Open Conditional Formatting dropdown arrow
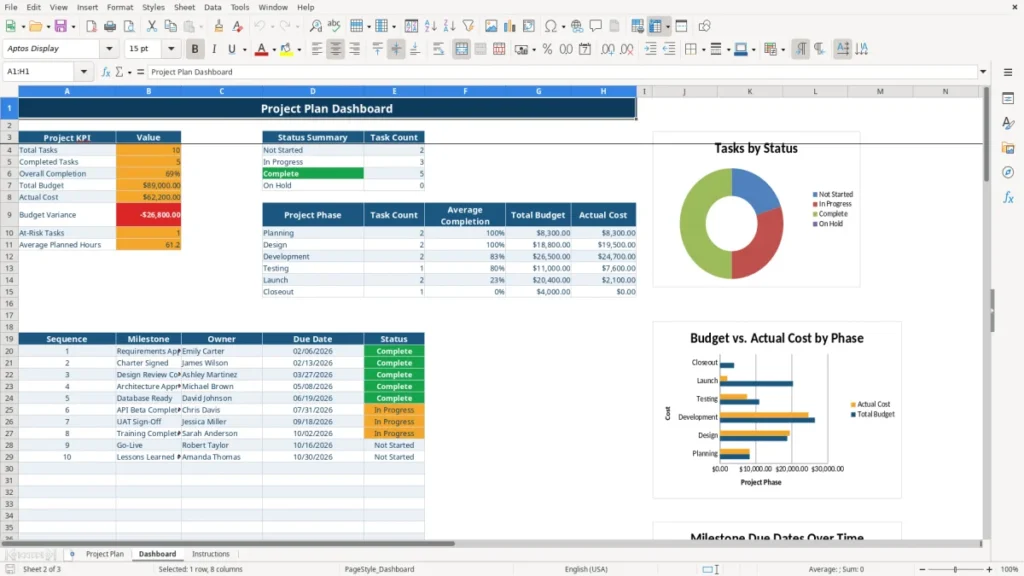Viewport: 1024px width, 576px height. pos(783,50)
